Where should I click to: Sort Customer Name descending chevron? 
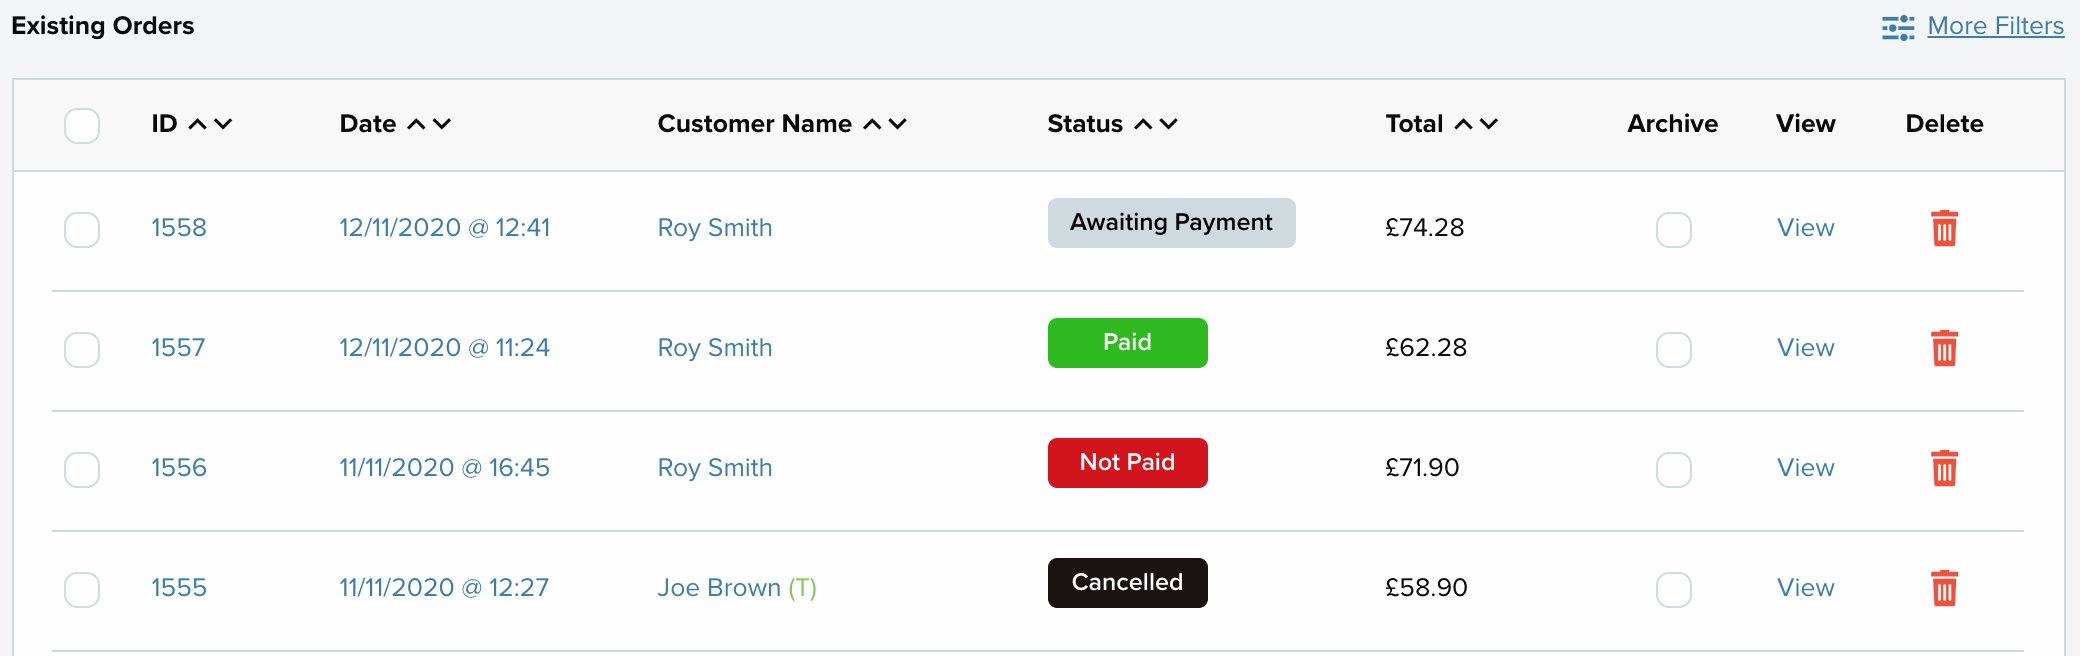point(898,124)
